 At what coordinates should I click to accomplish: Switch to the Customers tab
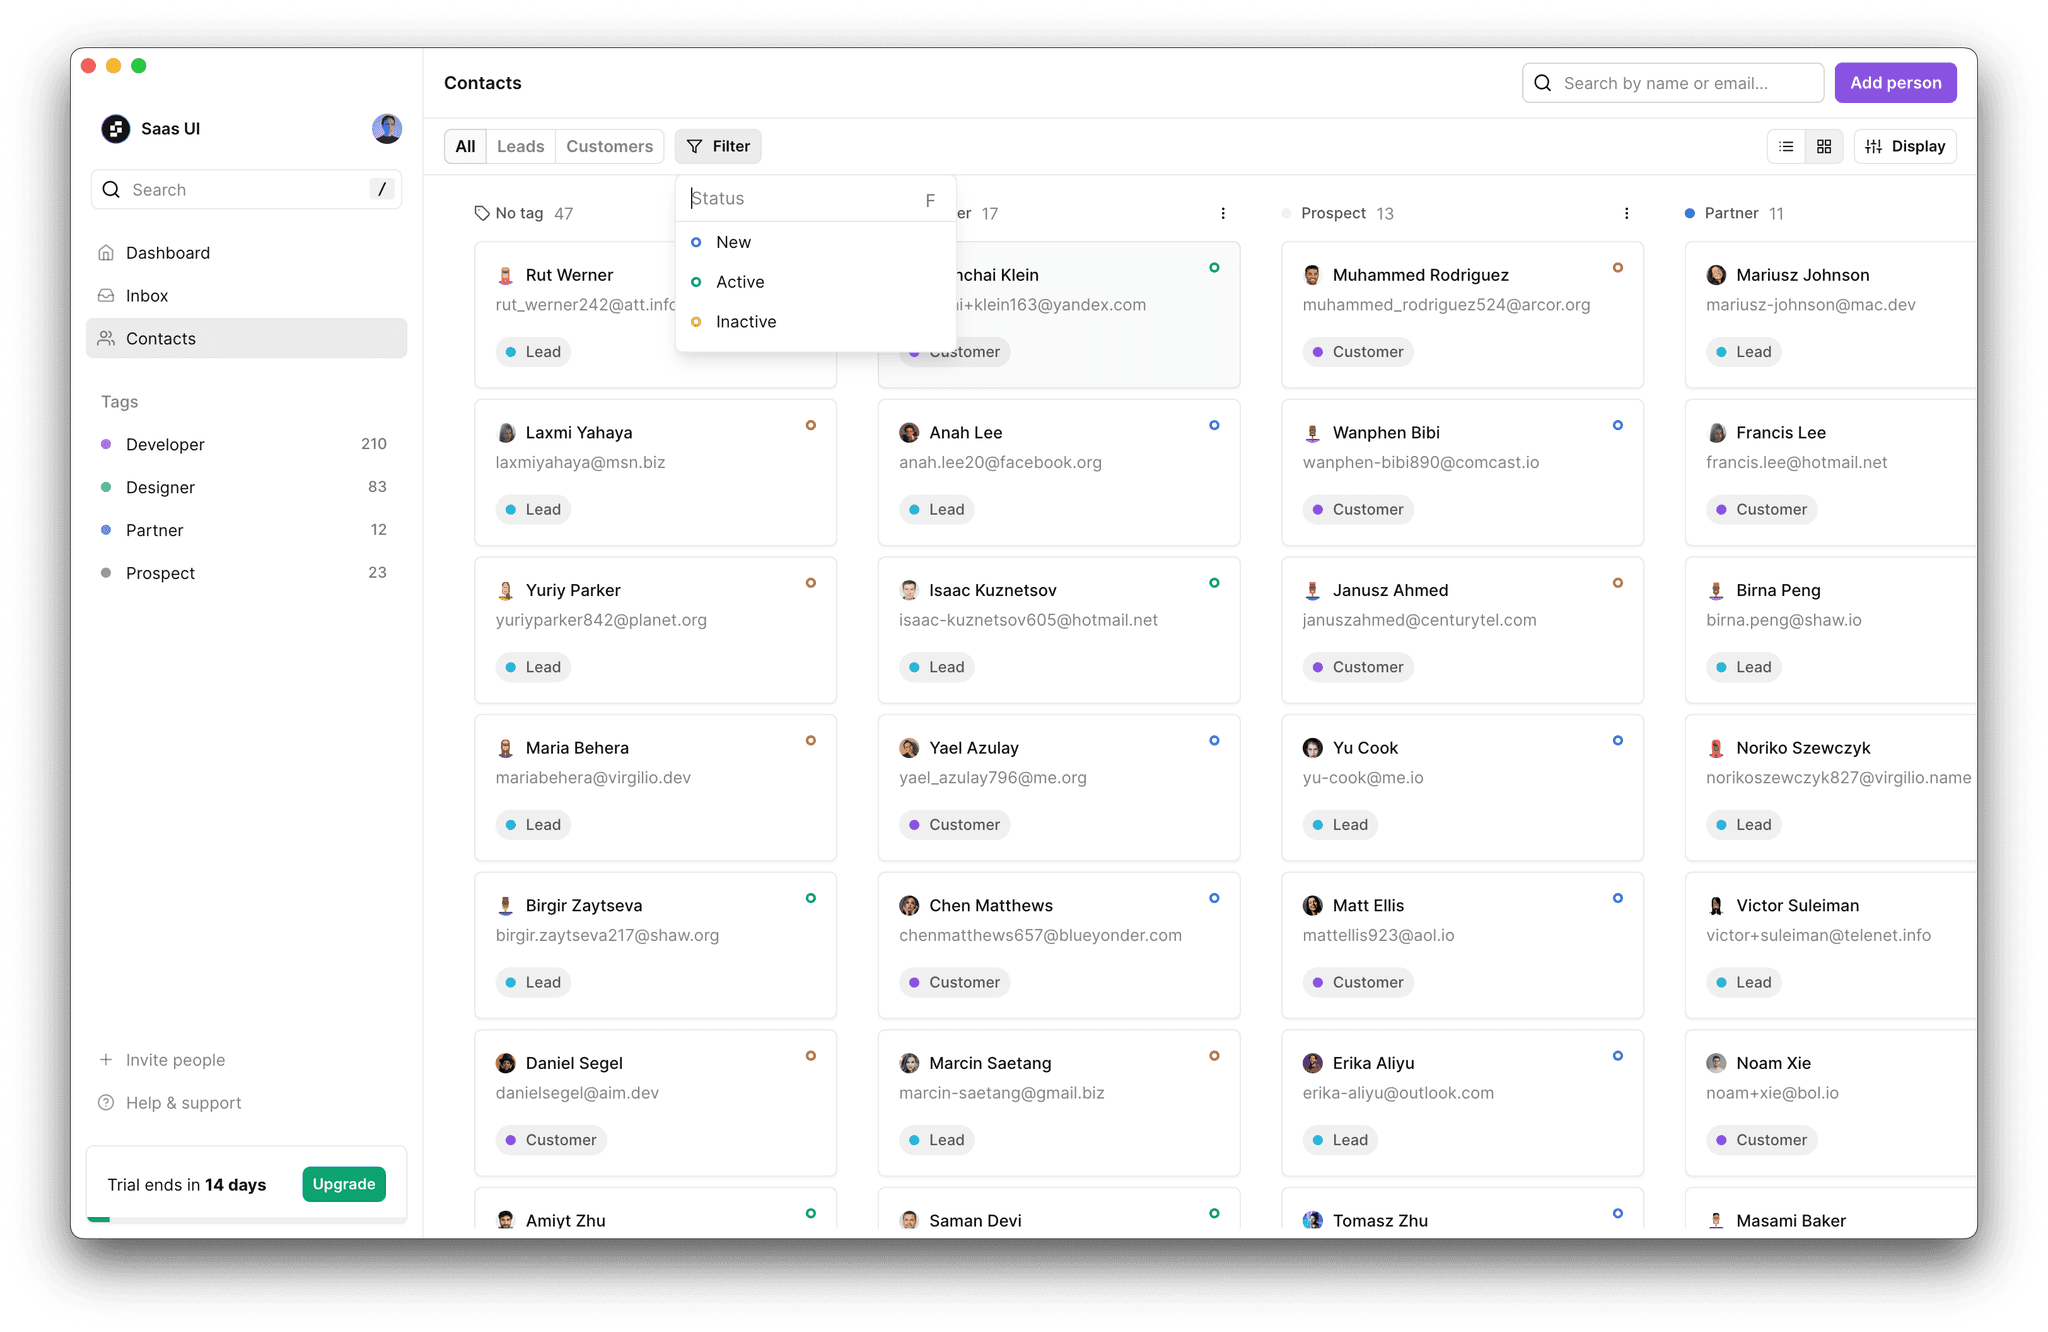[x=609, y=146]
